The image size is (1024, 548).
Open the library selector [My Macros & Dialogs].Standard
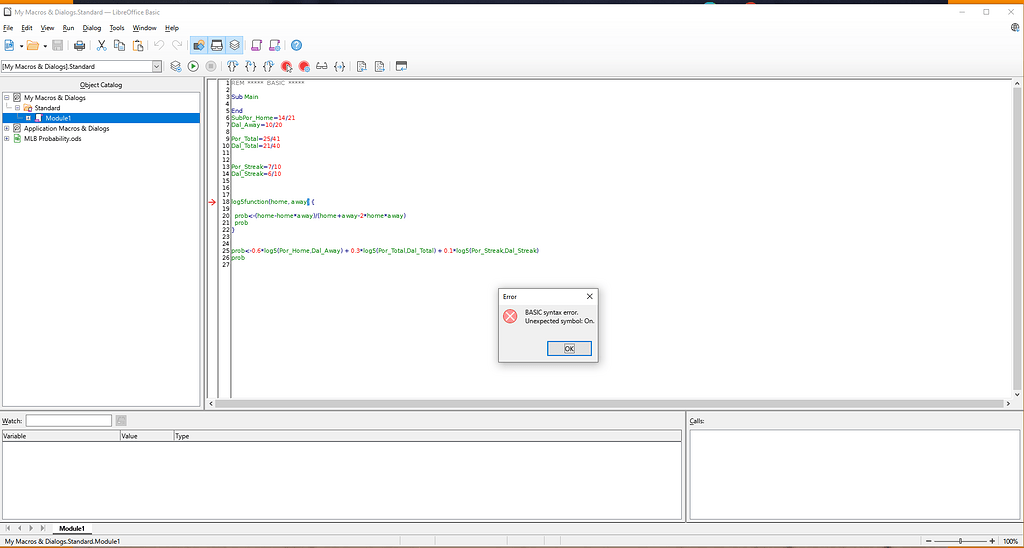coord(82,66)
